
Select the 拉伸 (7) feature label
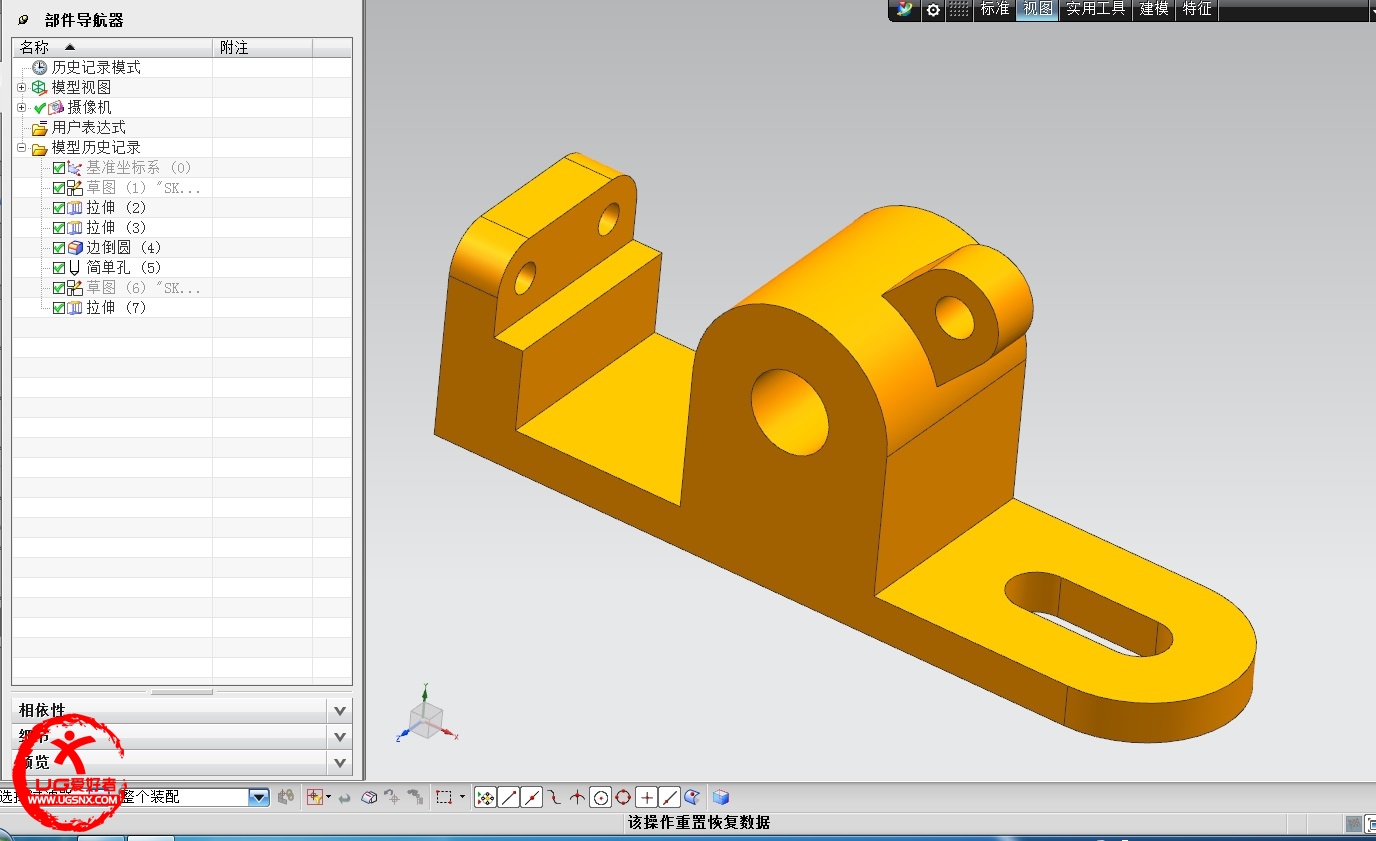click(x=116, y=307)
